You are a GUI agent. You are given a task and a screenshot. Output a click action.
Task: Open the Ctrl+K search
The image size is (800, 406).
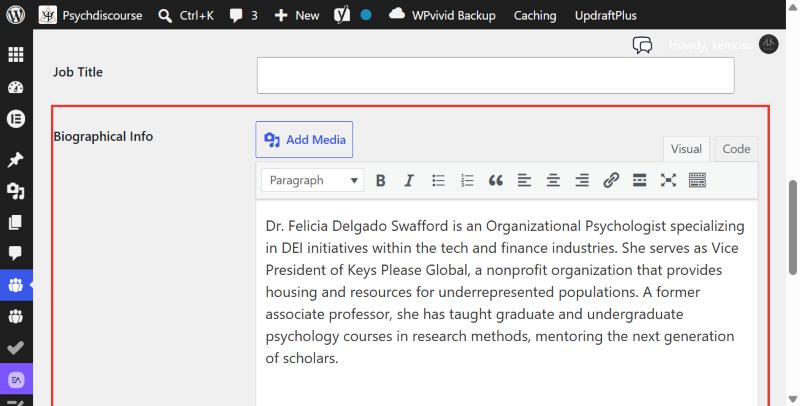coord(186,15)
